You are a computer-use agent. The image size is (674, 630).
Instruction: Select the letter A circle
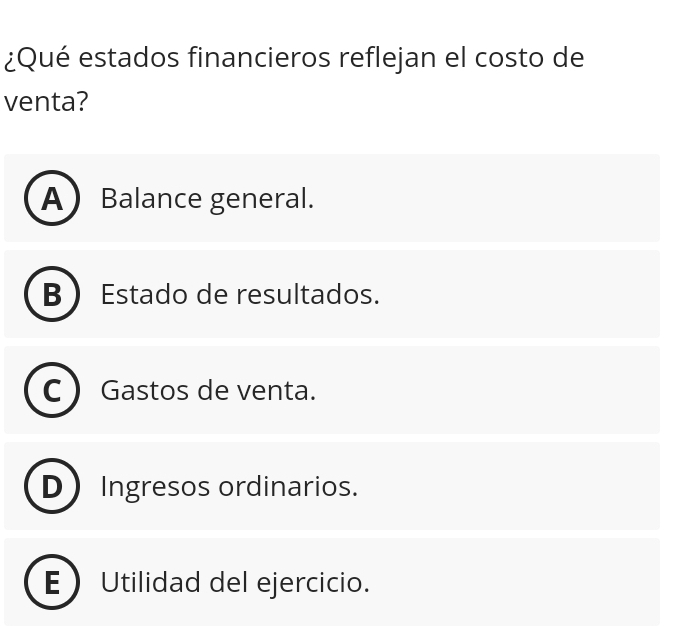(x=51, y=199)
